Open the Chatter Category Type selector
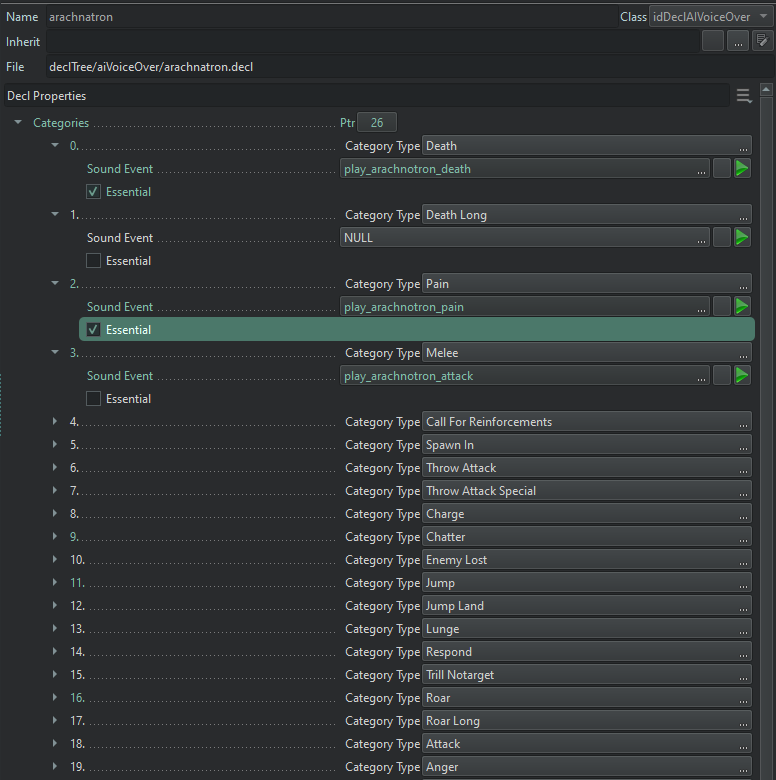The image size is (776, 780). pyautogui.click(x=586, y=537)
